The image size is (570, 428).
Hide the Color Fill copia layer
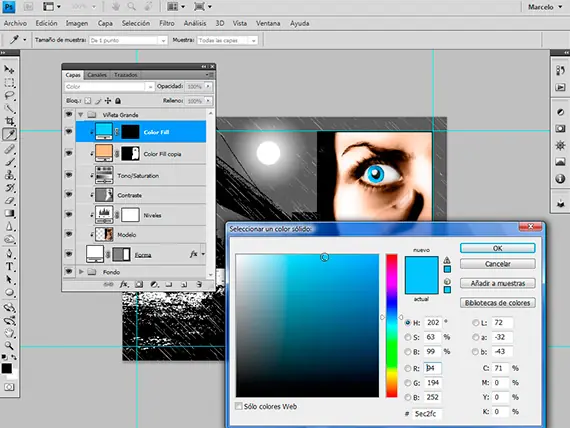(x=69, y=153)
